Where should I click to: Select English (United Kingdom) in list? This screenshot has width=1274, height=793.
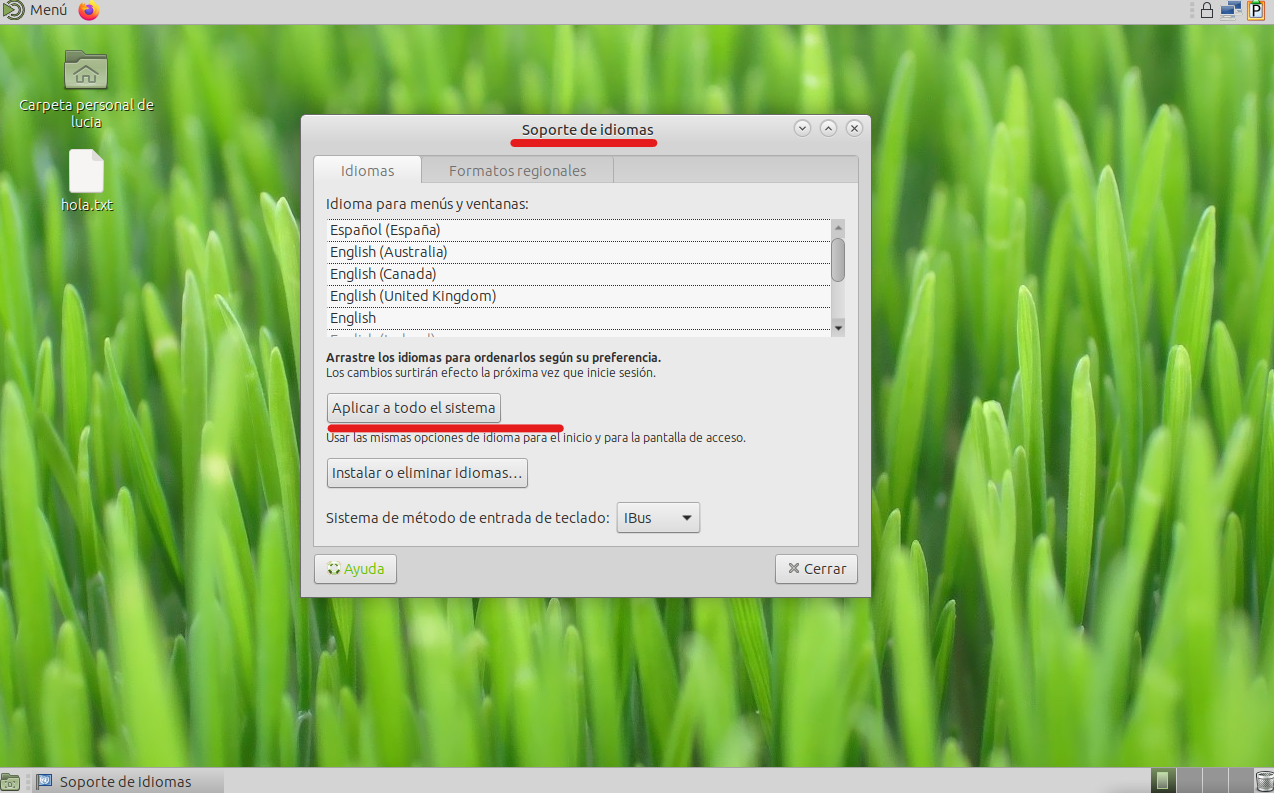tap(413, 296)
